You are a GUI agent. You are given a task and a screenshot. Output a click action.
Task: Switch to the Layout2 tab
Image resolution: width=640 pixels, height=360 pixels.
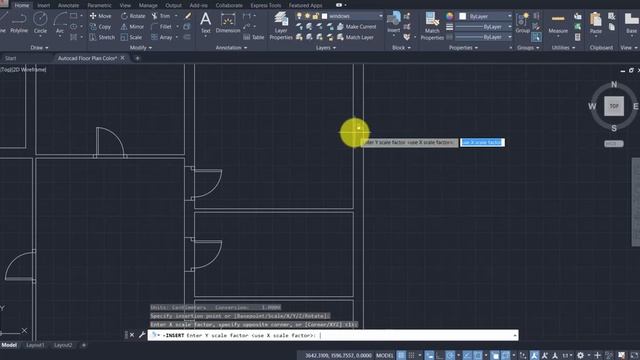point(63,345)
